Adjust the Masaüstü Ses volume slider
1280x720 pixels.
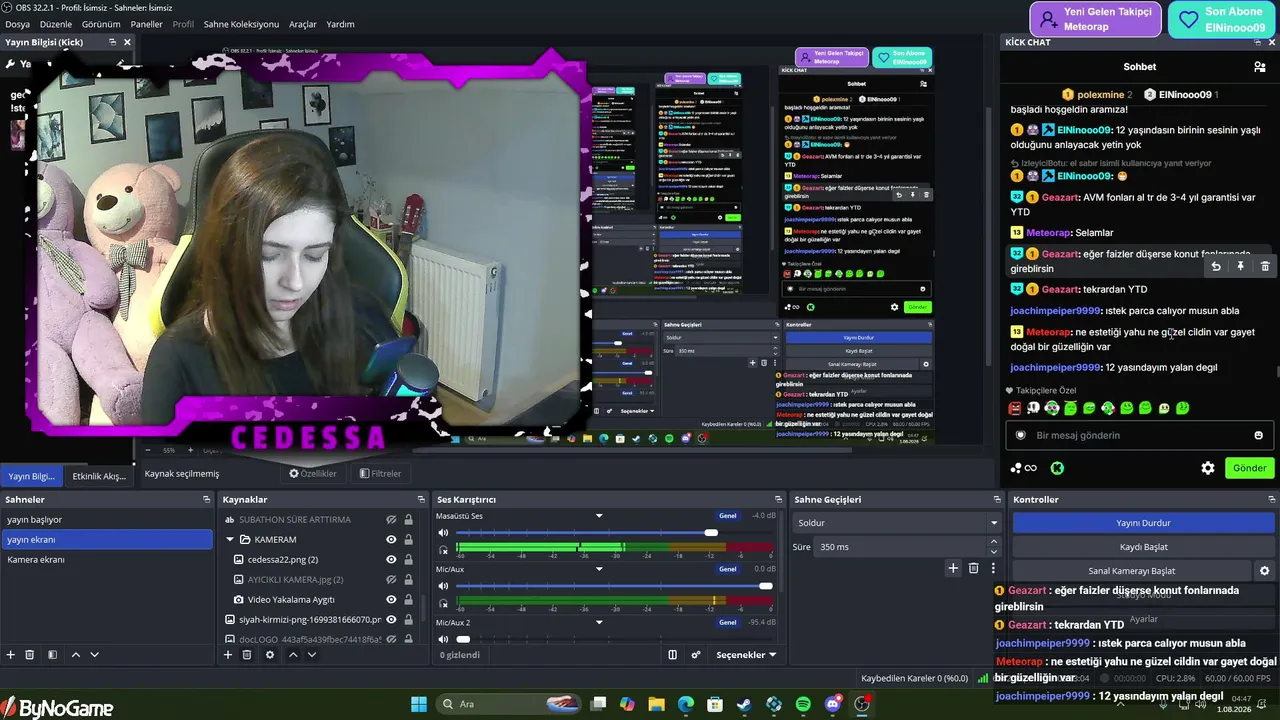[x=711, y=533]
